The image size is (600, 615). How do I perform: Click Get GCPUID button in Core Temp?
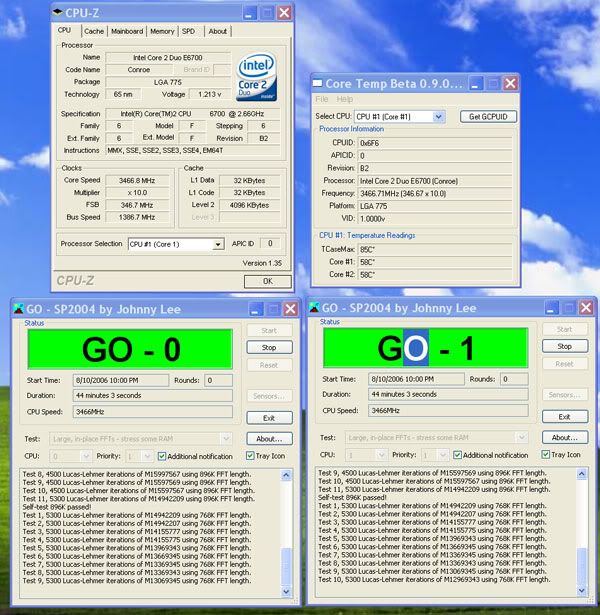(488, 116)
